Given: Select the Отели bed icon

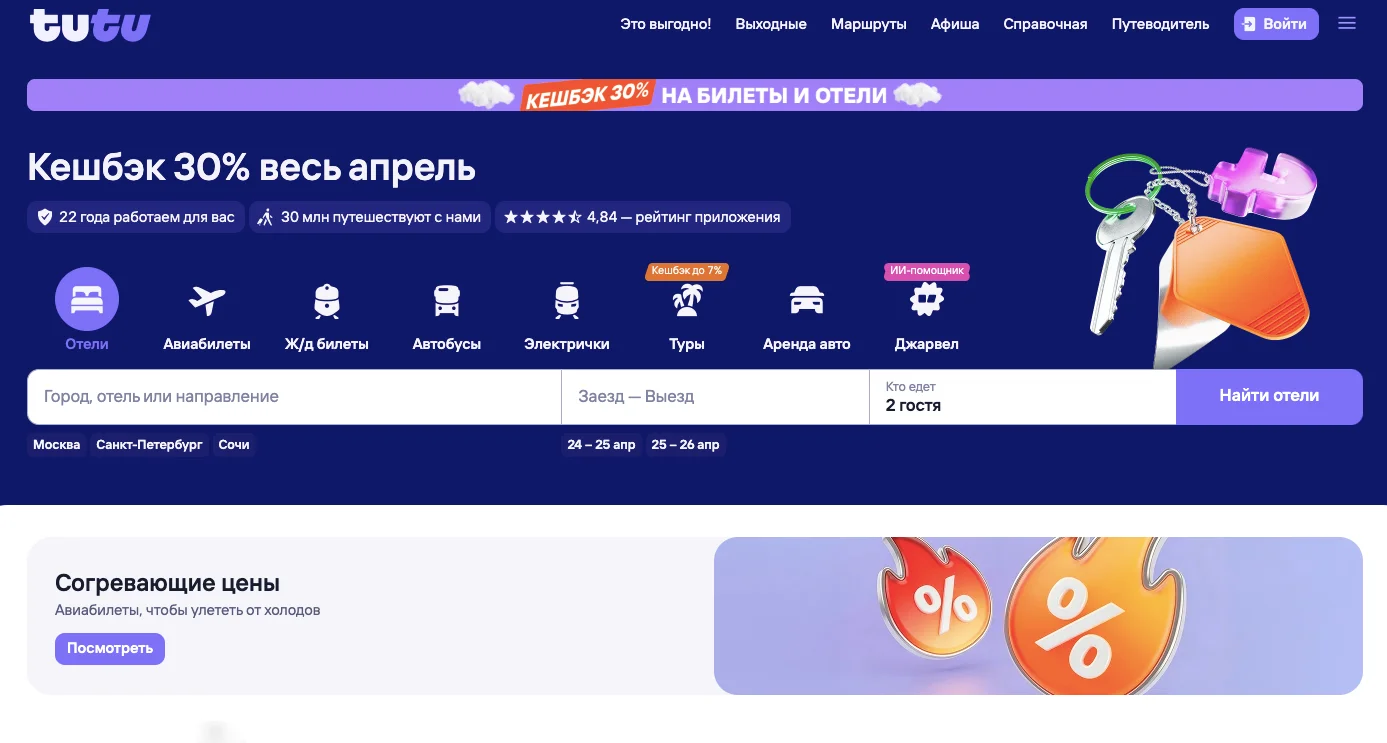Looking at the screenshot, I should [87, 299].
